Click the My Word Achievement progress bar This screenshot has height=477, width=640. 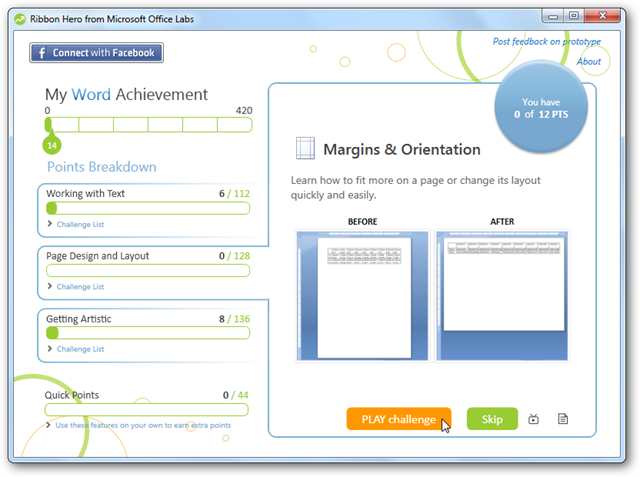[x=148, y=125]
